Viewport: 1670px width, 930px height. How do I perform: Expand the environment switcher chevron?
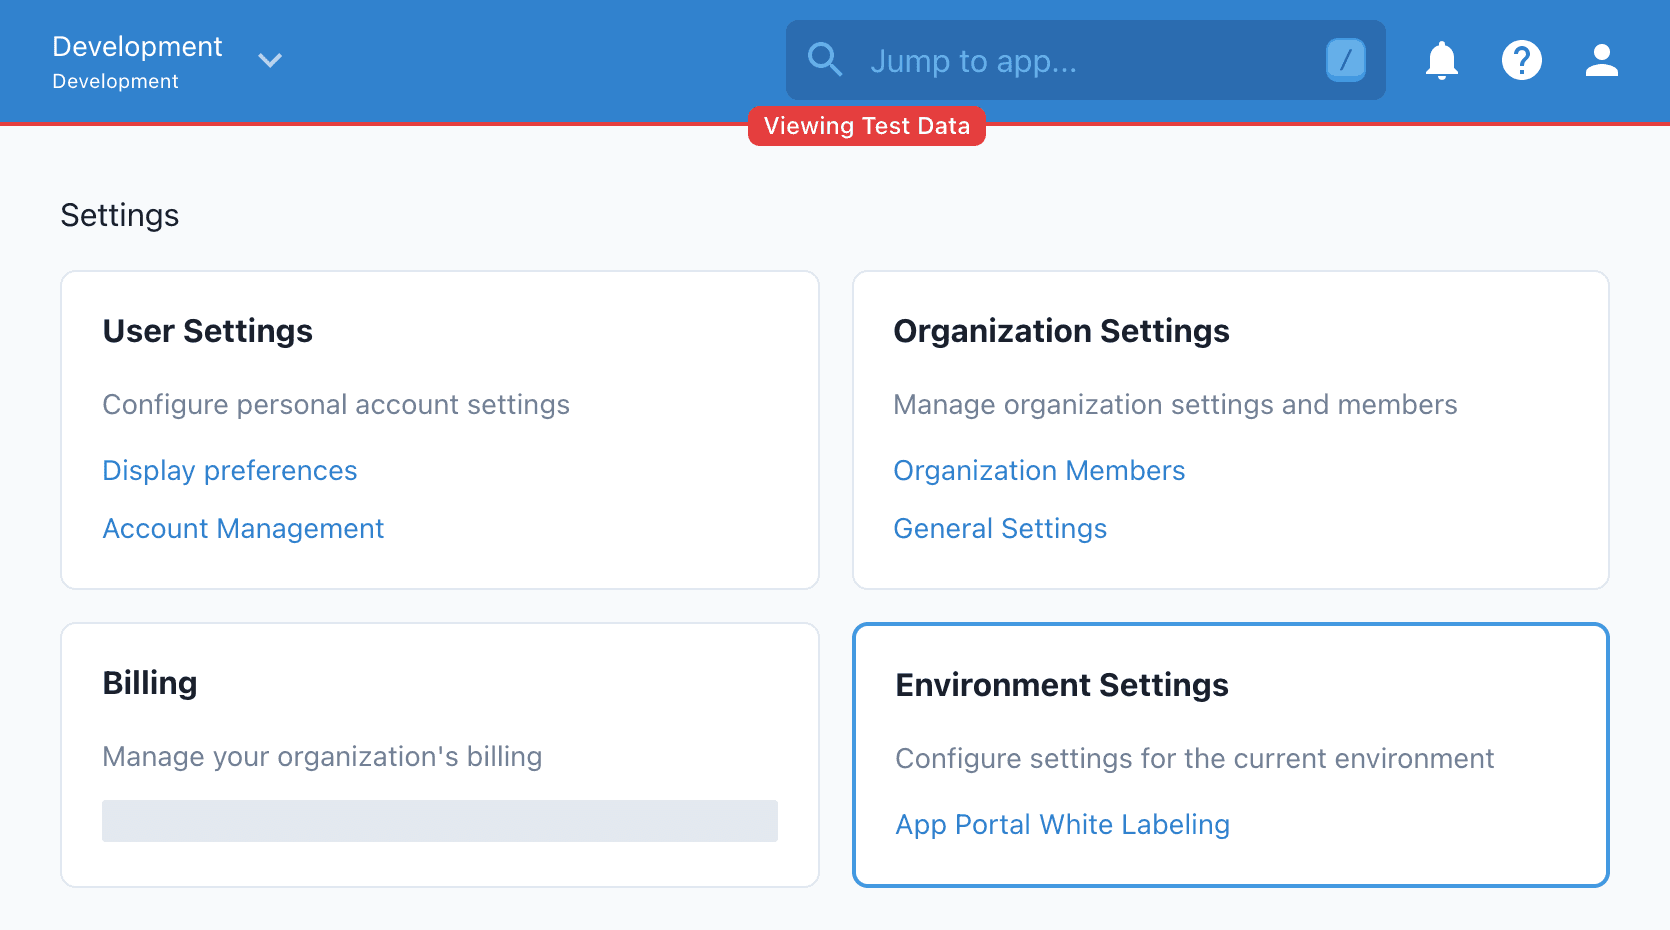click(x=270, y=60)
